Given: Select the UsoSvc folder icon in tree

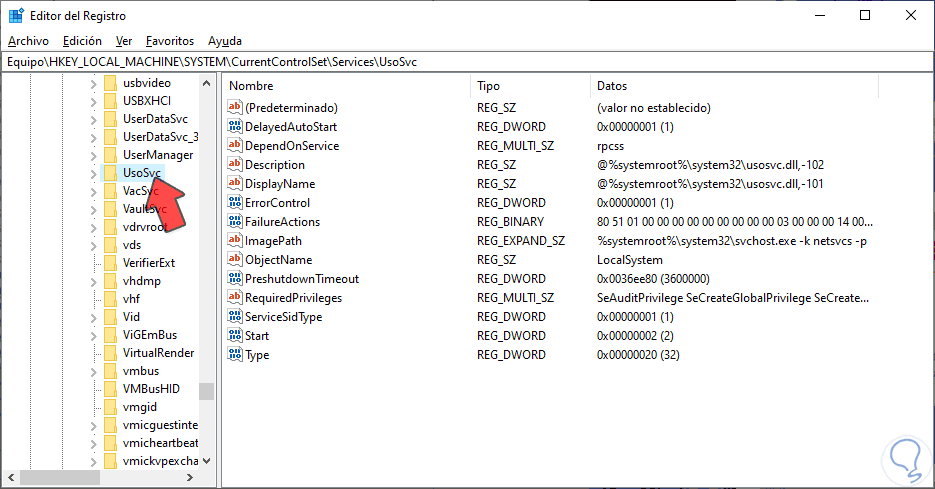Looking at the screenshot, I should tap(110, 173).
